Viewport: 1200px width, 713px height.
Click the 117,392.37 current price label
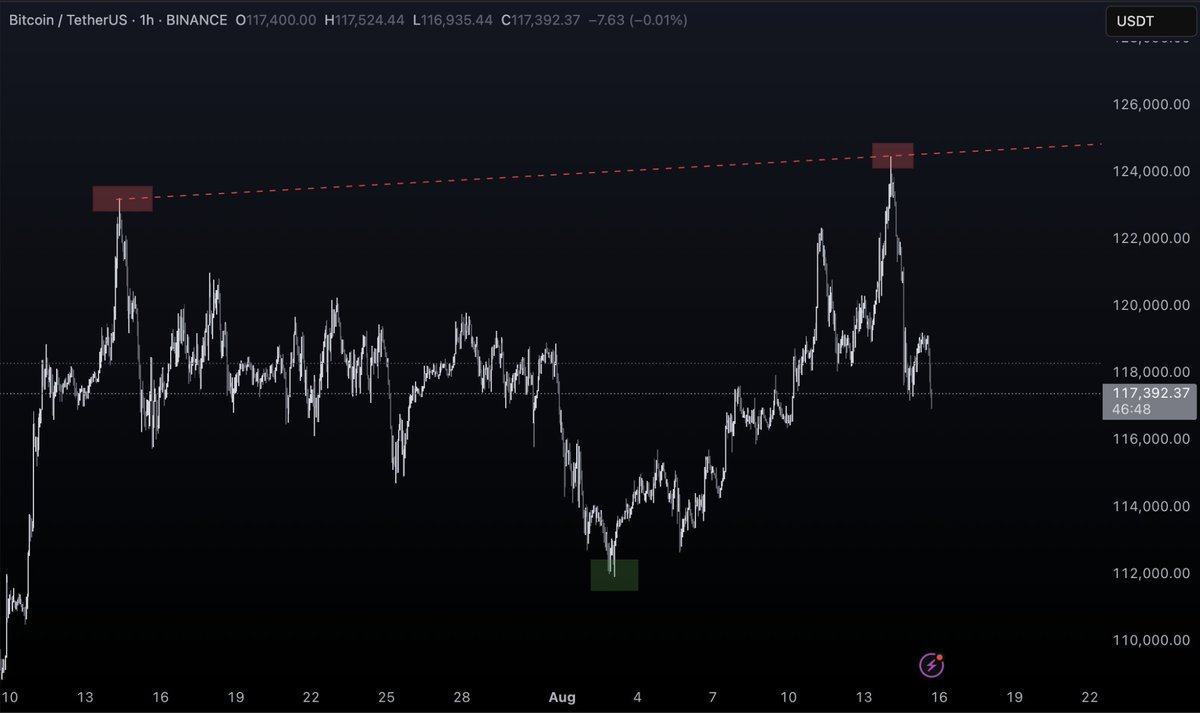tap(1150, 393)
